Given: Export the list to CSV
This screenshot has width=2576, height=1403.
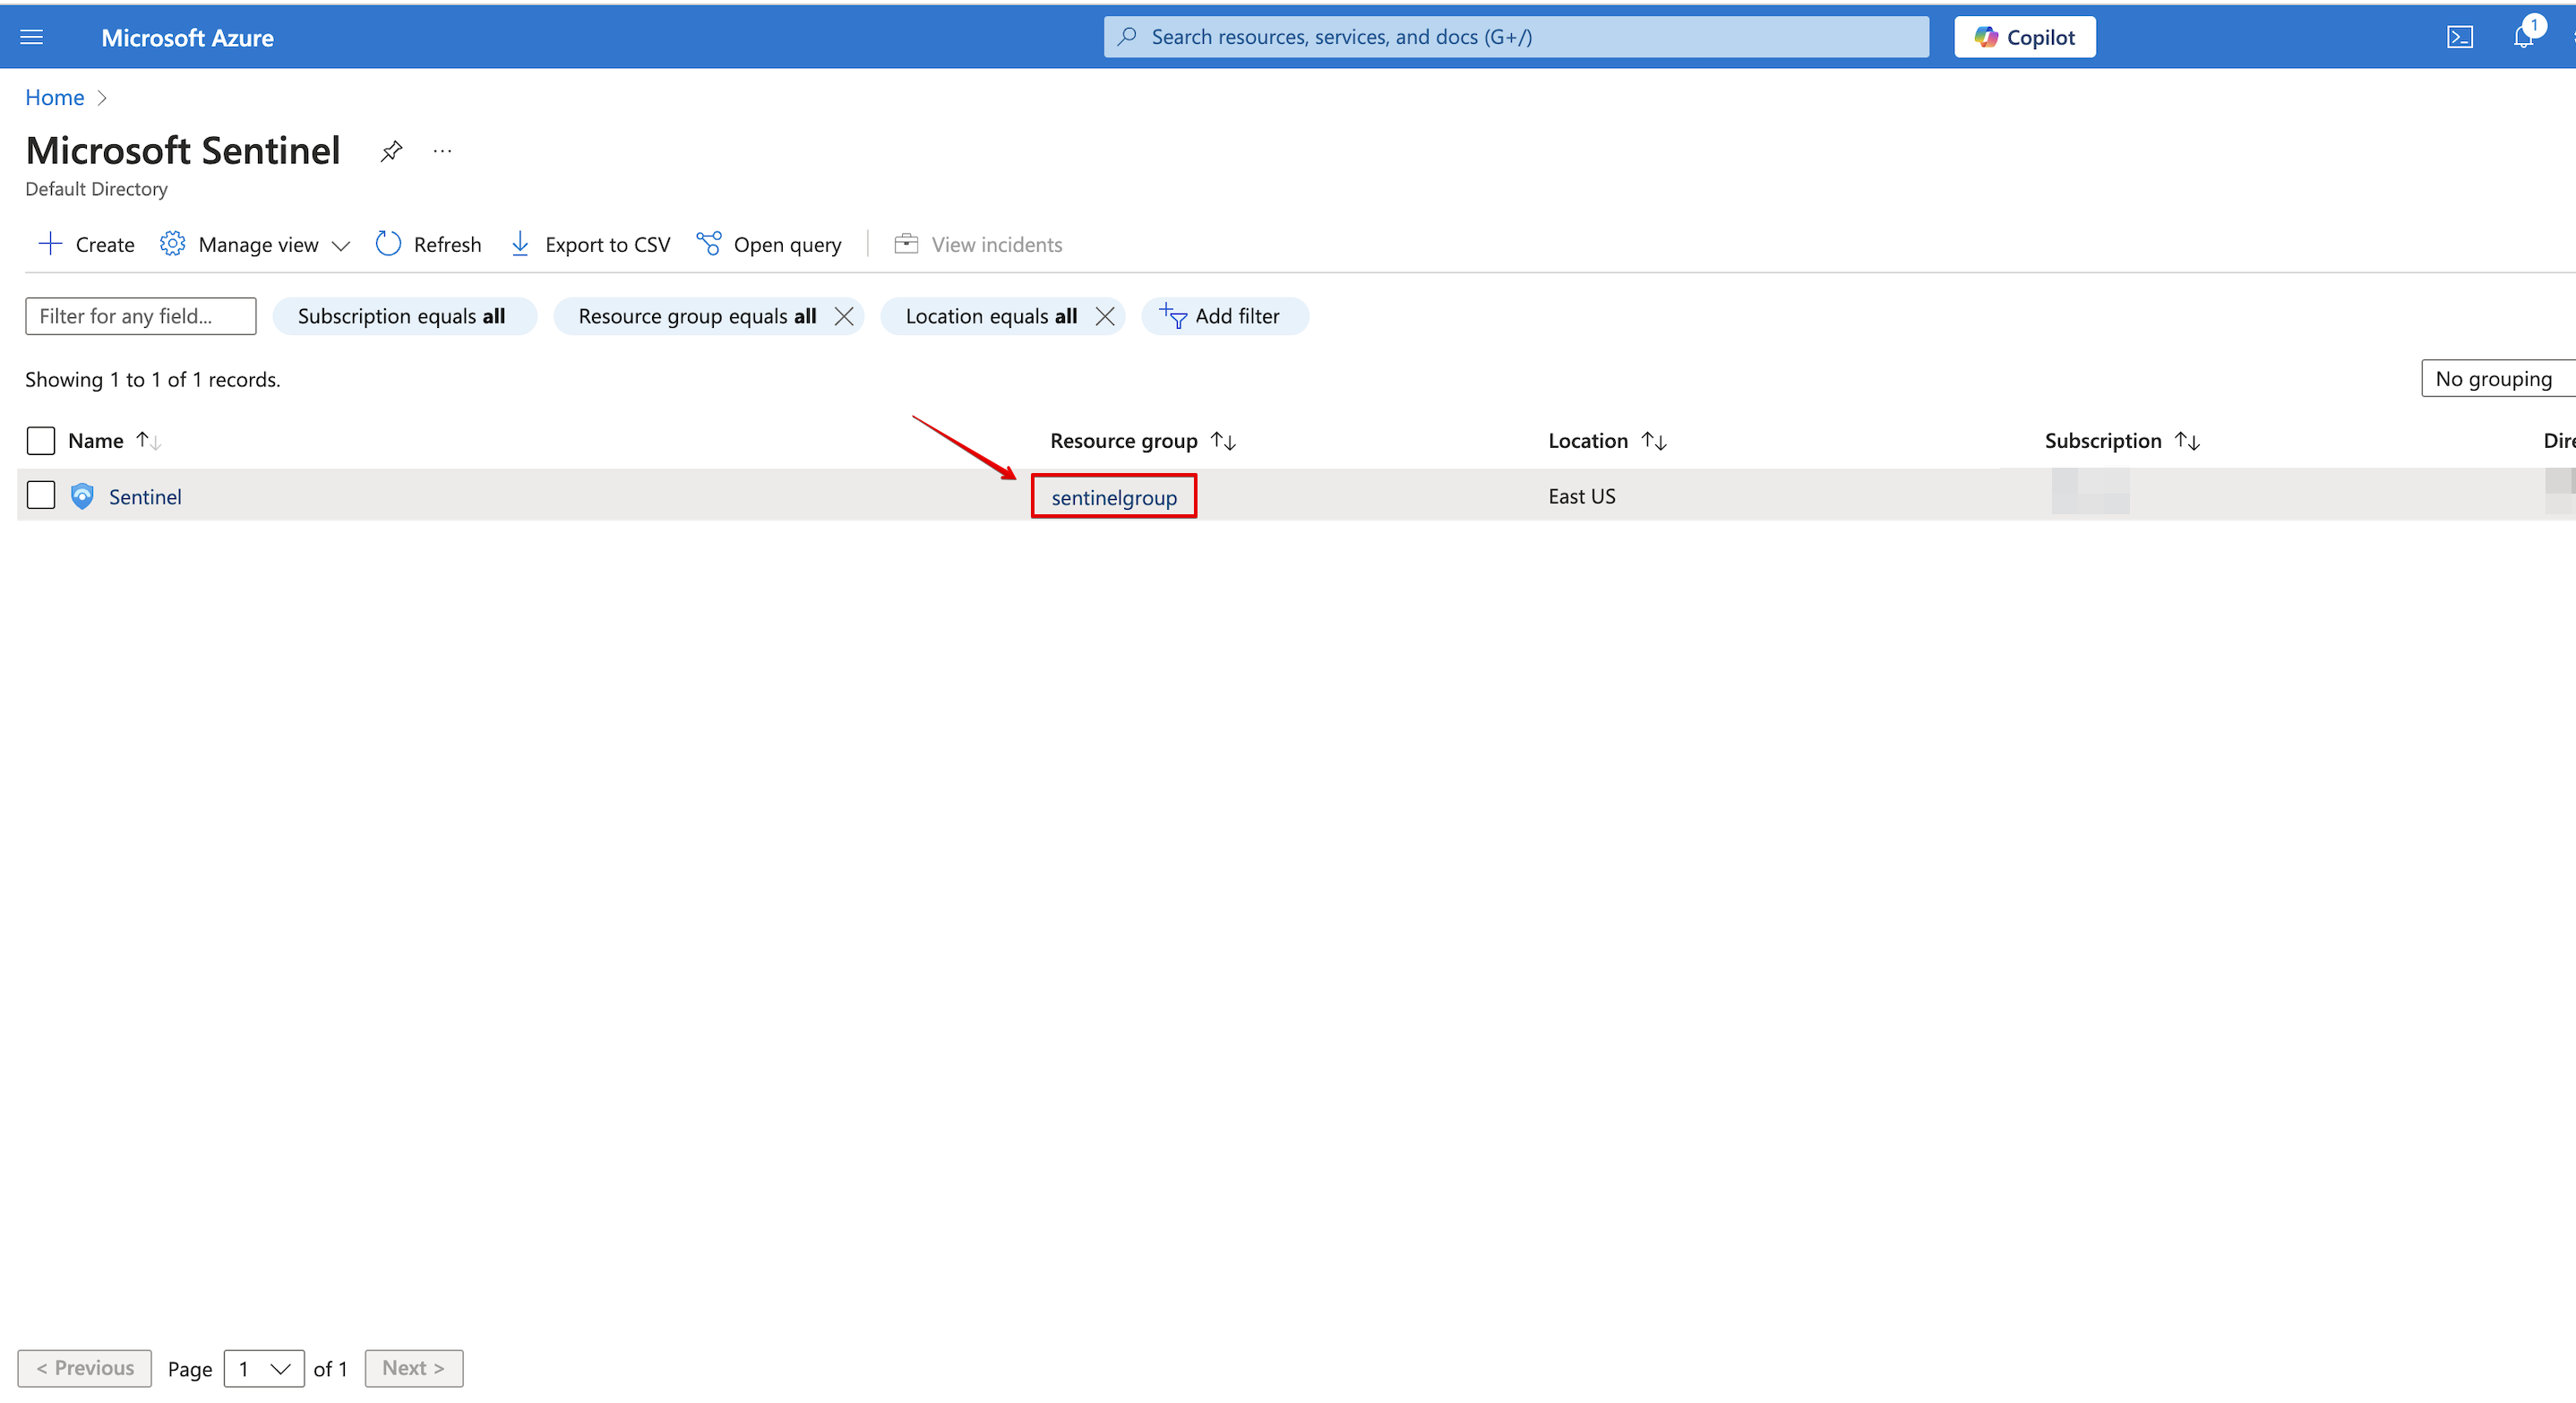Looking at the screenshot, I should tap(590, 244).
